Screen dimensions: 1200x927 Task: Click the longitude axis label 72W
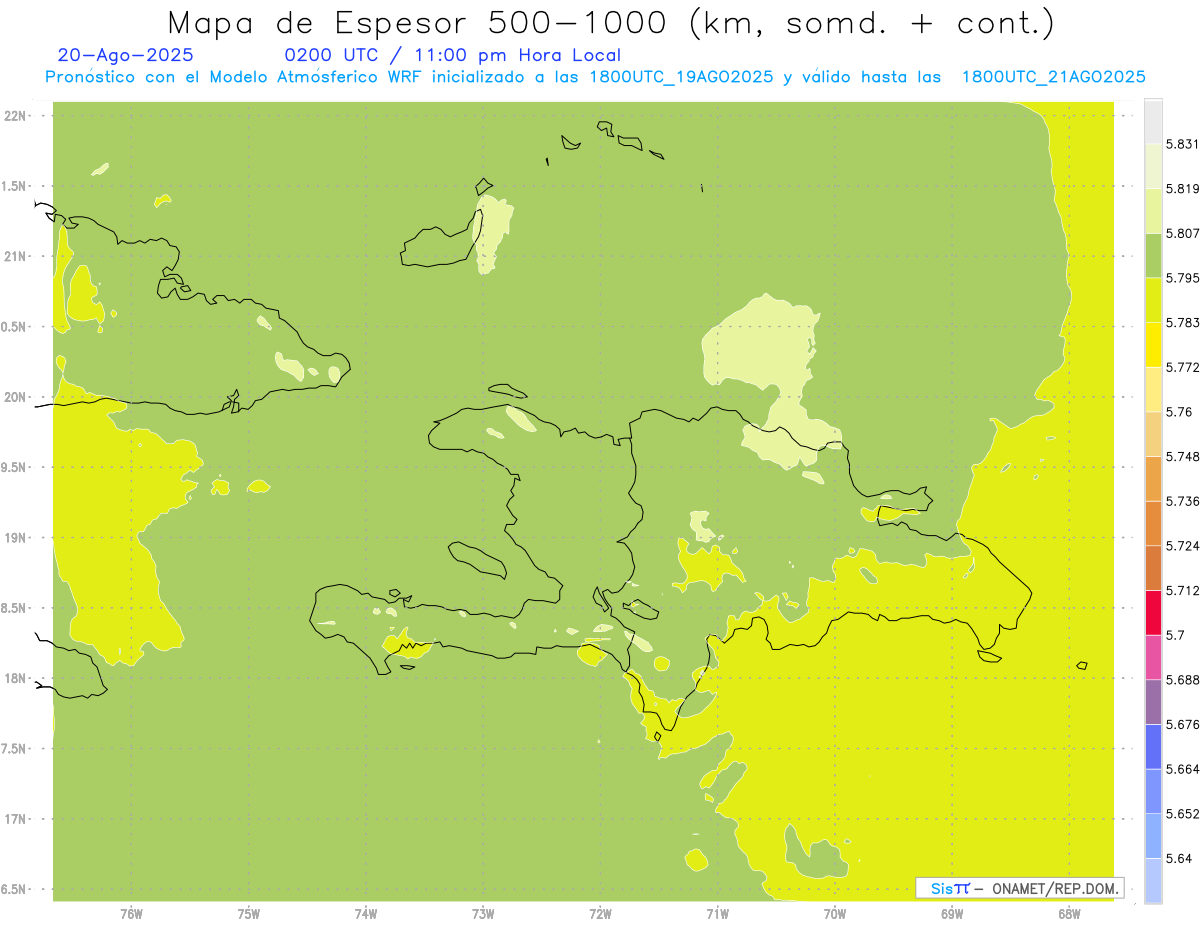tap(600, 914)
